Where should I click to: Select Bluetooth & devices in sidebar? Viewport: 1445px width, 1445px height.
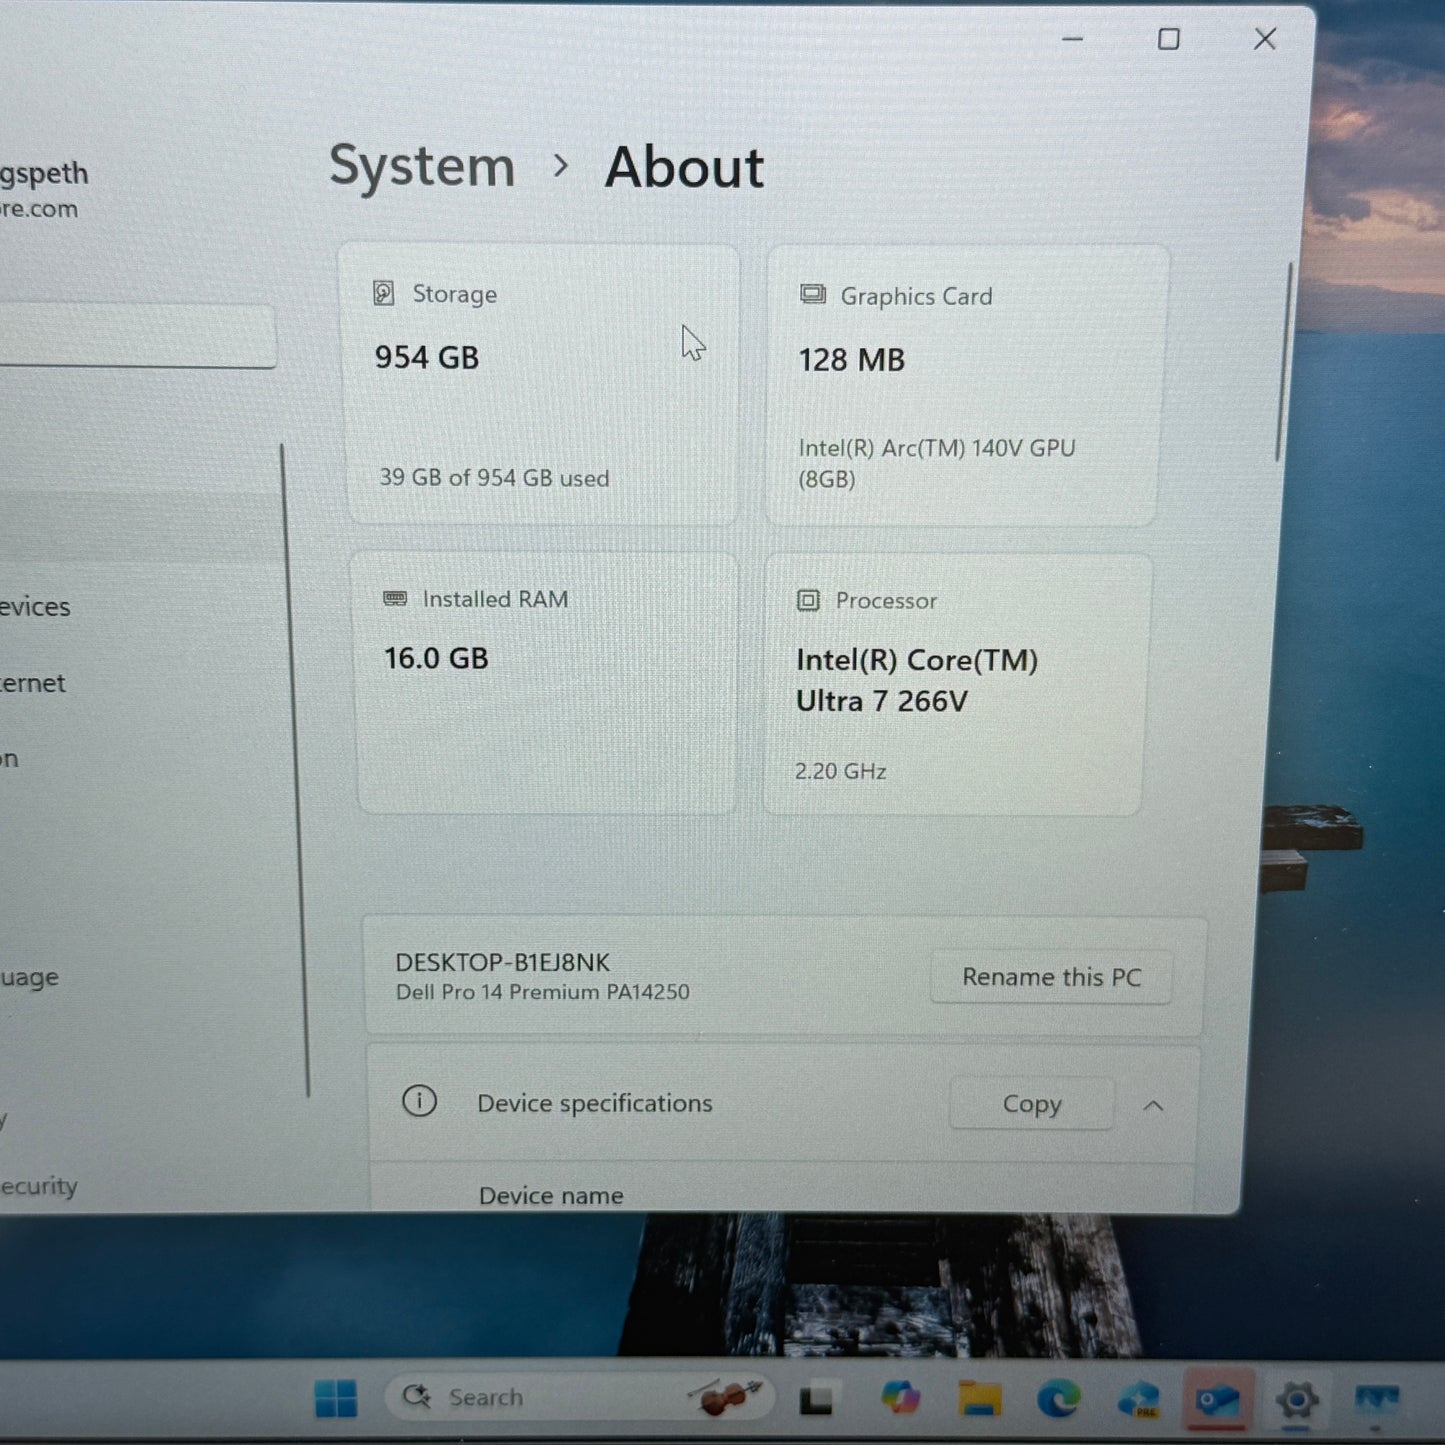(x=35, y=606)
